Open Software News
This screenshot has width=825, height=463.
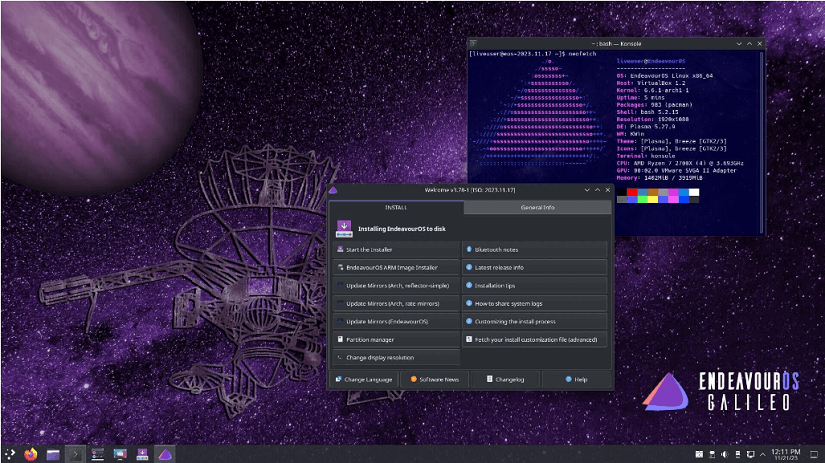(435, 379)
